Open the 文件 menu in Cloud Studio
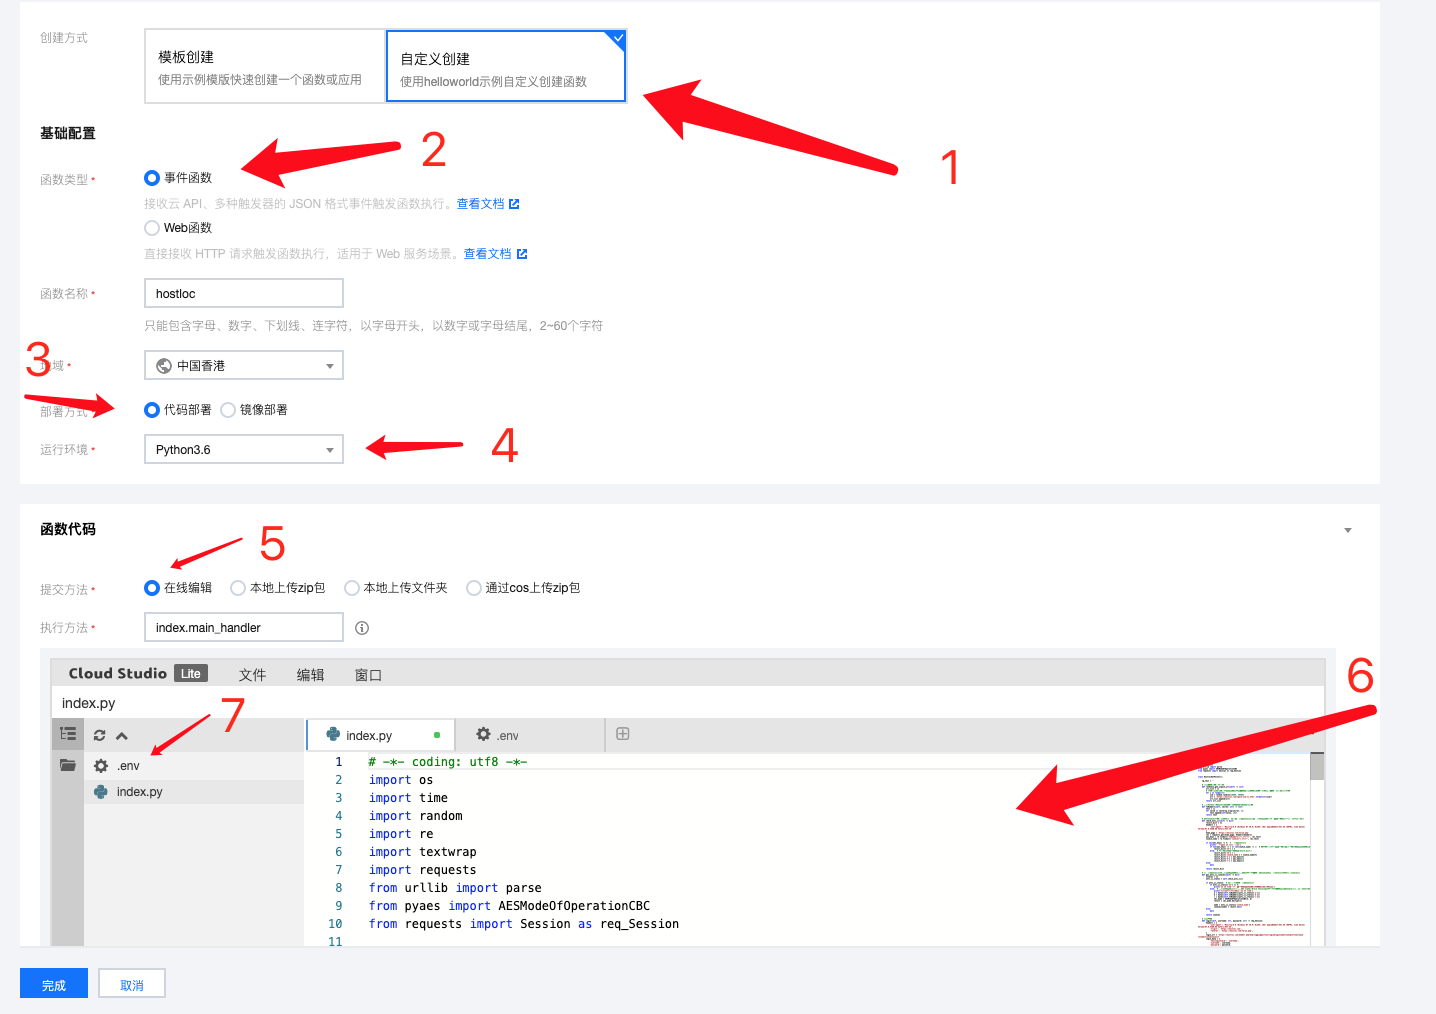 pos(252,675)
